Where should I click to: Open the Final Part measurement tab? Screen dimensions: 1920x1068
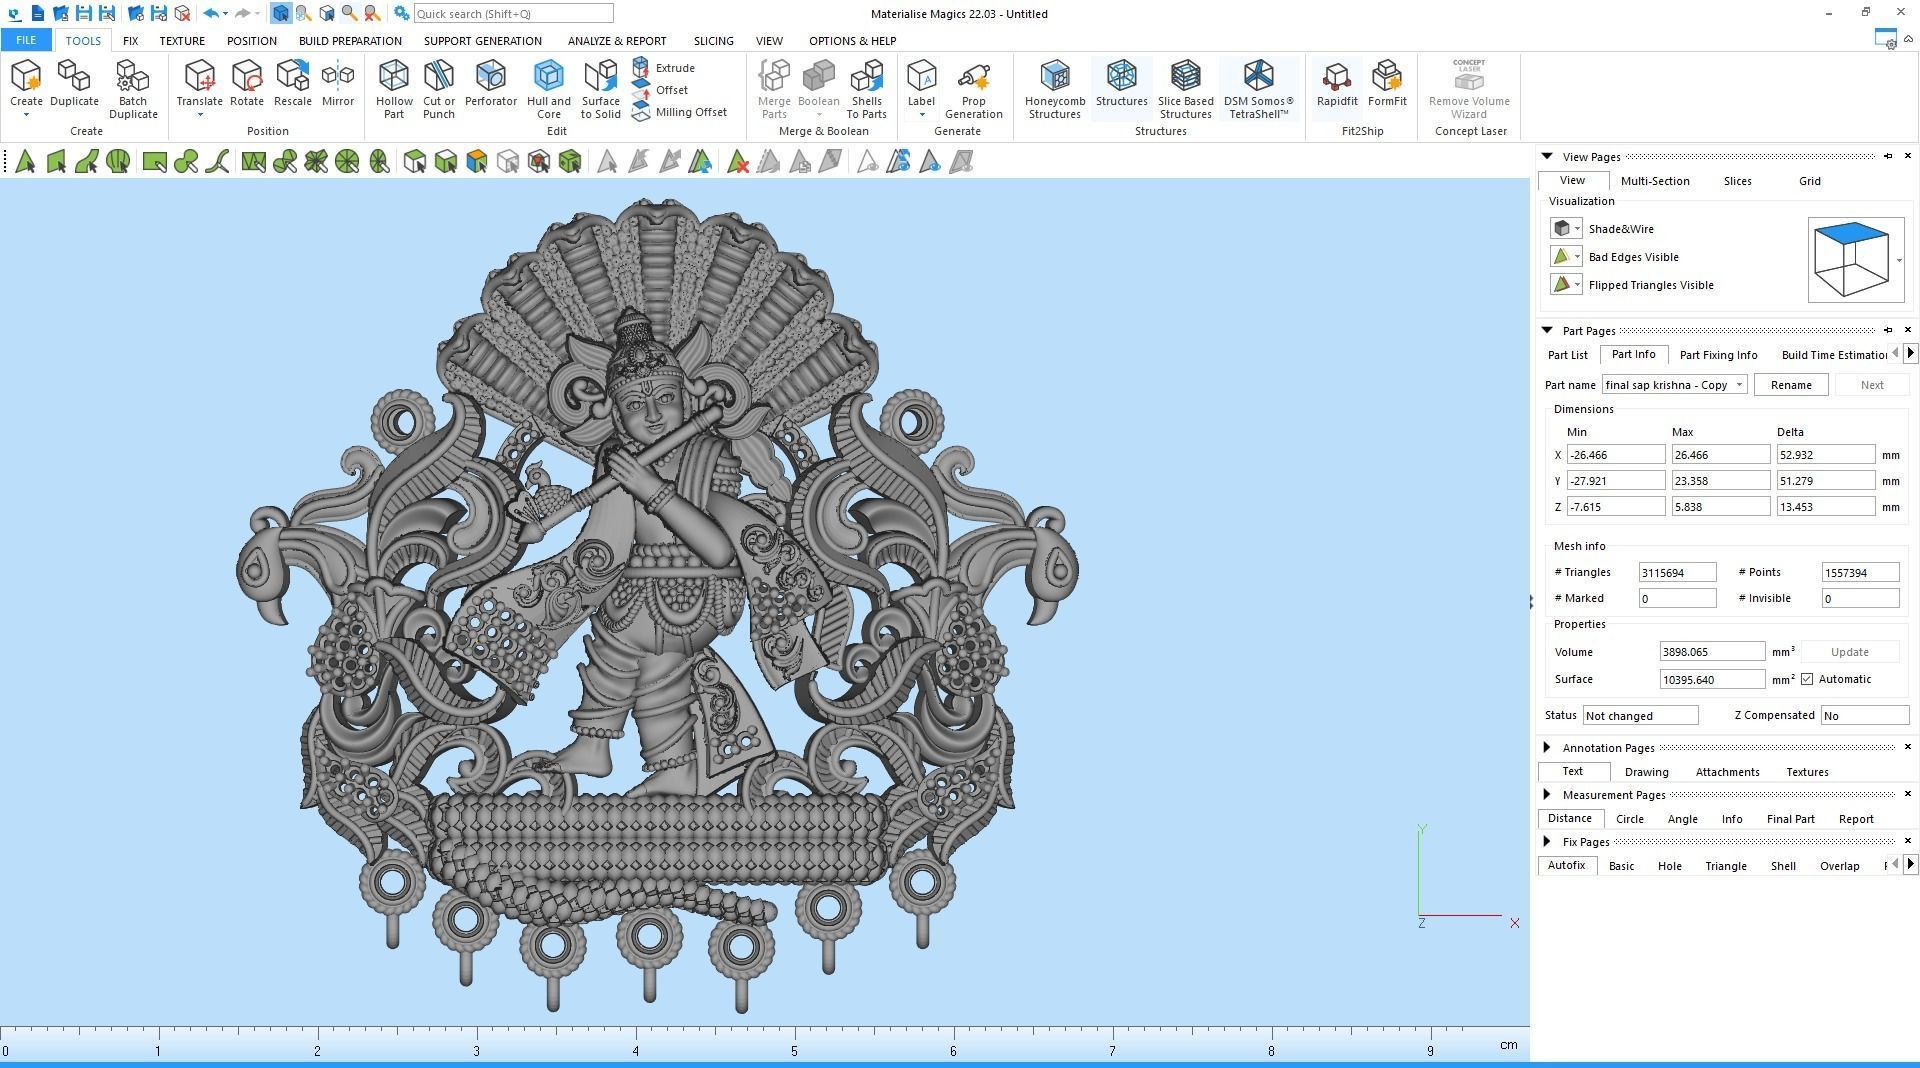1790,819
